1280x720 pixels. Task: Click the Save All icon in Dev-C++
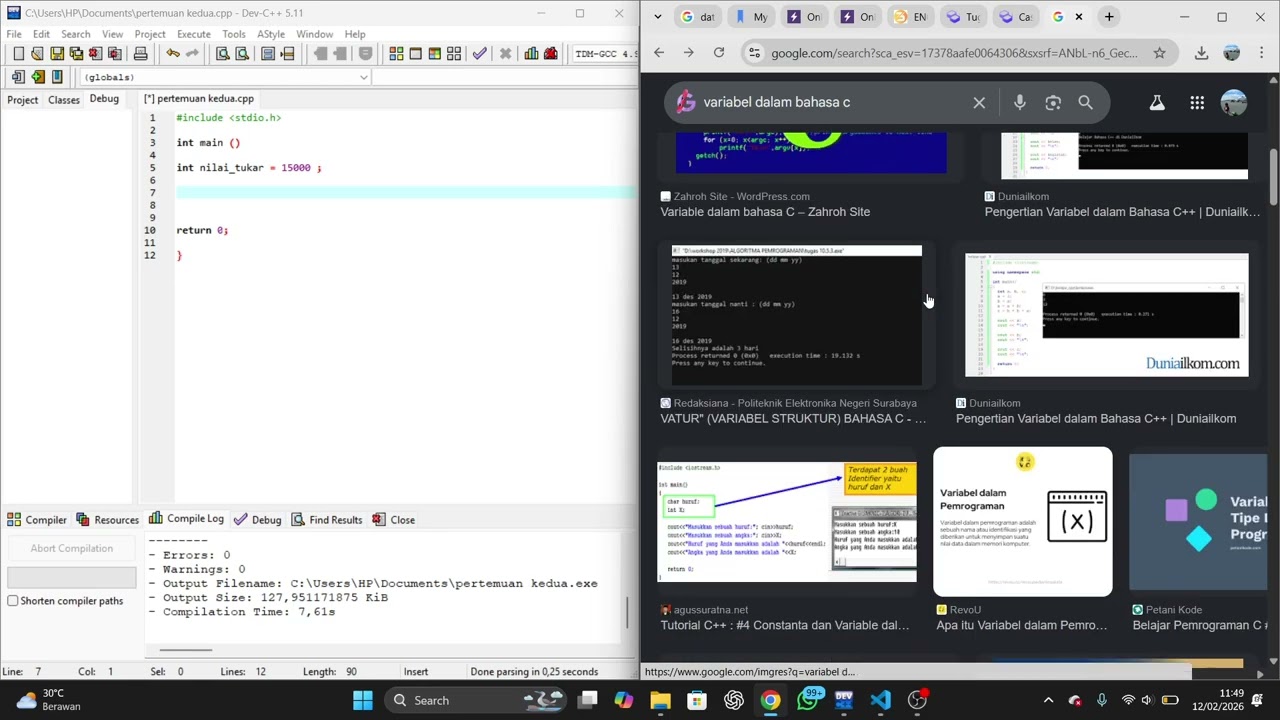tap(76, 53)
